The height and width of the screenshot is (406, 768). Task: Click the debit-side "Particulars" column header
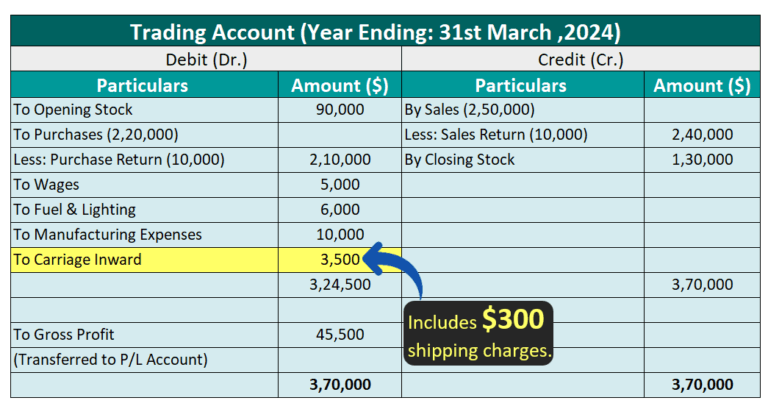[x=142, y=85]
